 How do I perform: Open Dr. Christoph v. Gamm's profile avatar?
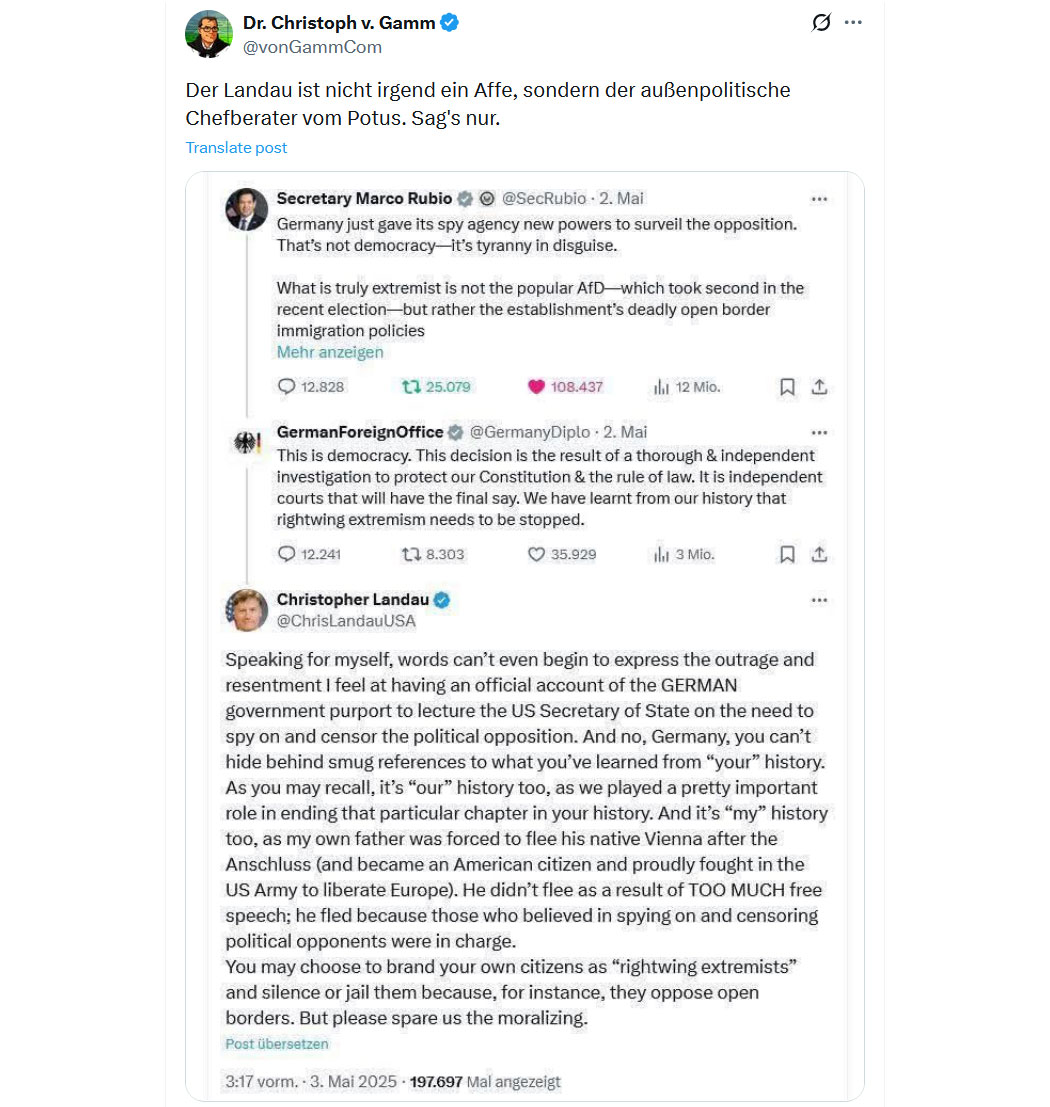pos(208,34)
